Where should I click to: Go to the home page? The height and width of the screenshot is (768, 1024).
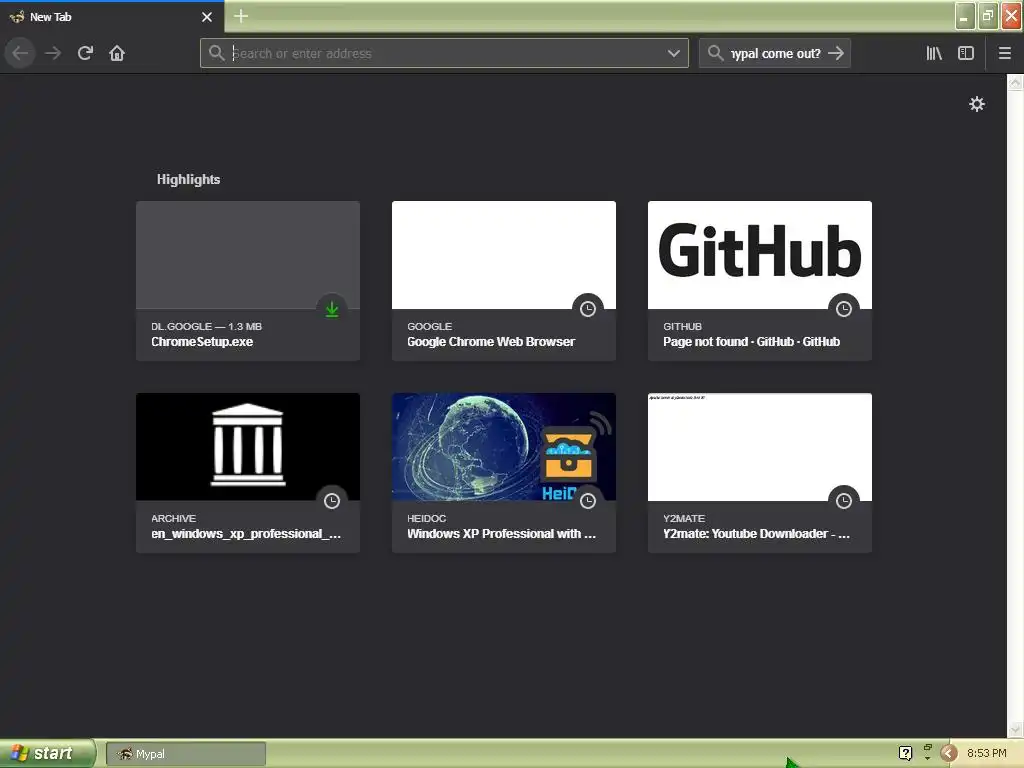[x=117, y=54]
